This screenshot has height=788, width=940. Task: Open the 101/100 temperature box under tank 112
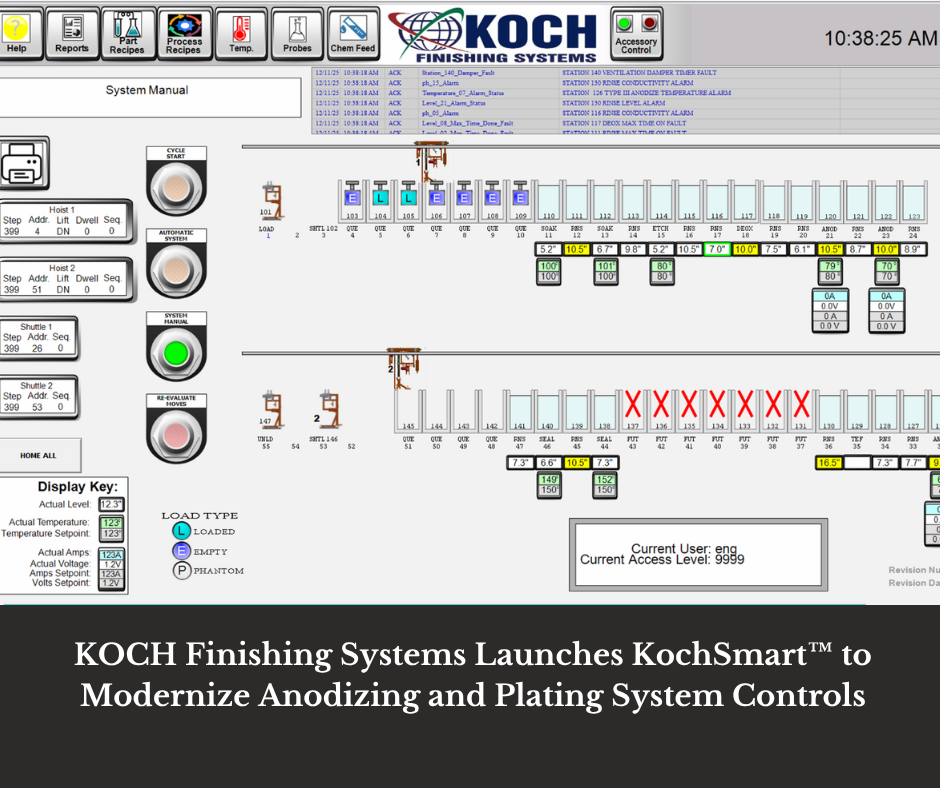(x=605, y=272)
